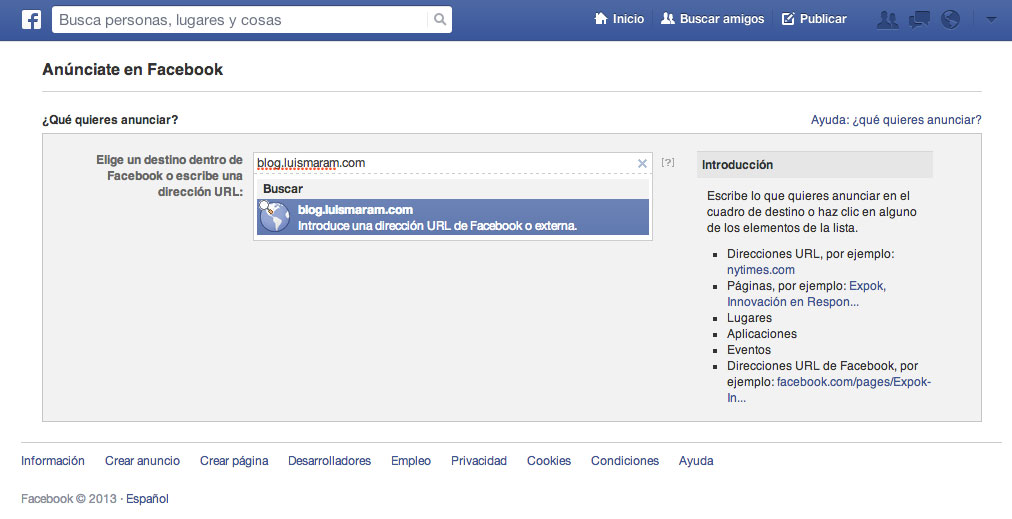
Task: Open Privacidad footer link
Action: pos(478,461)
